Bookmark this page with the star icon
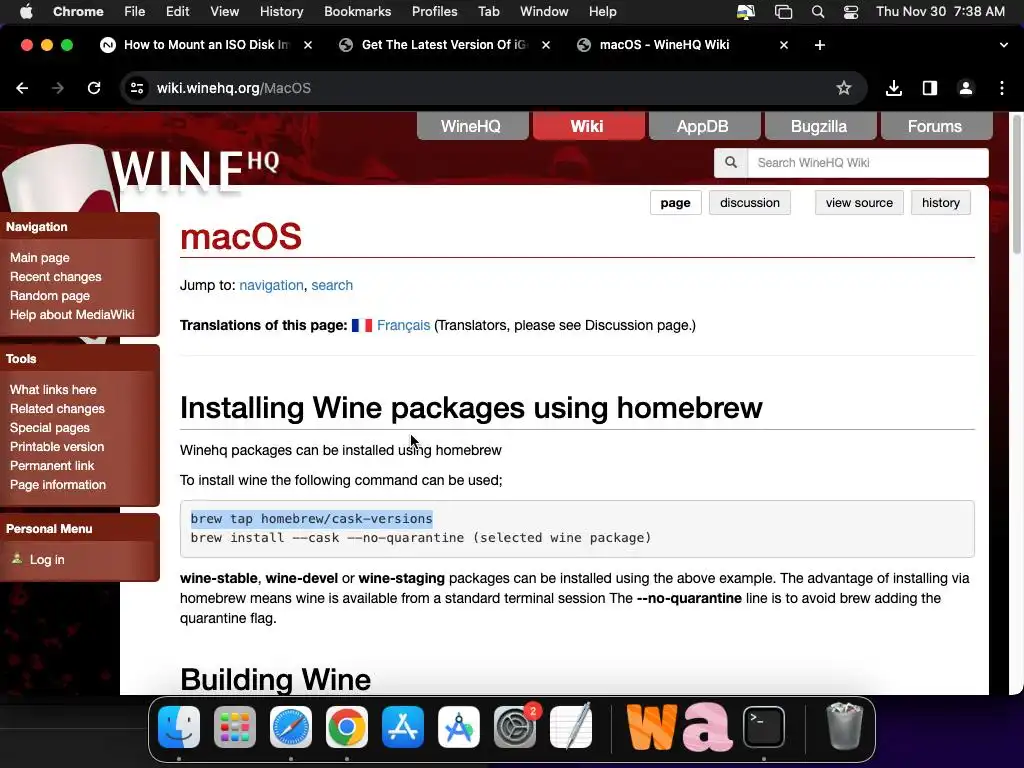 tap(844, 88)
